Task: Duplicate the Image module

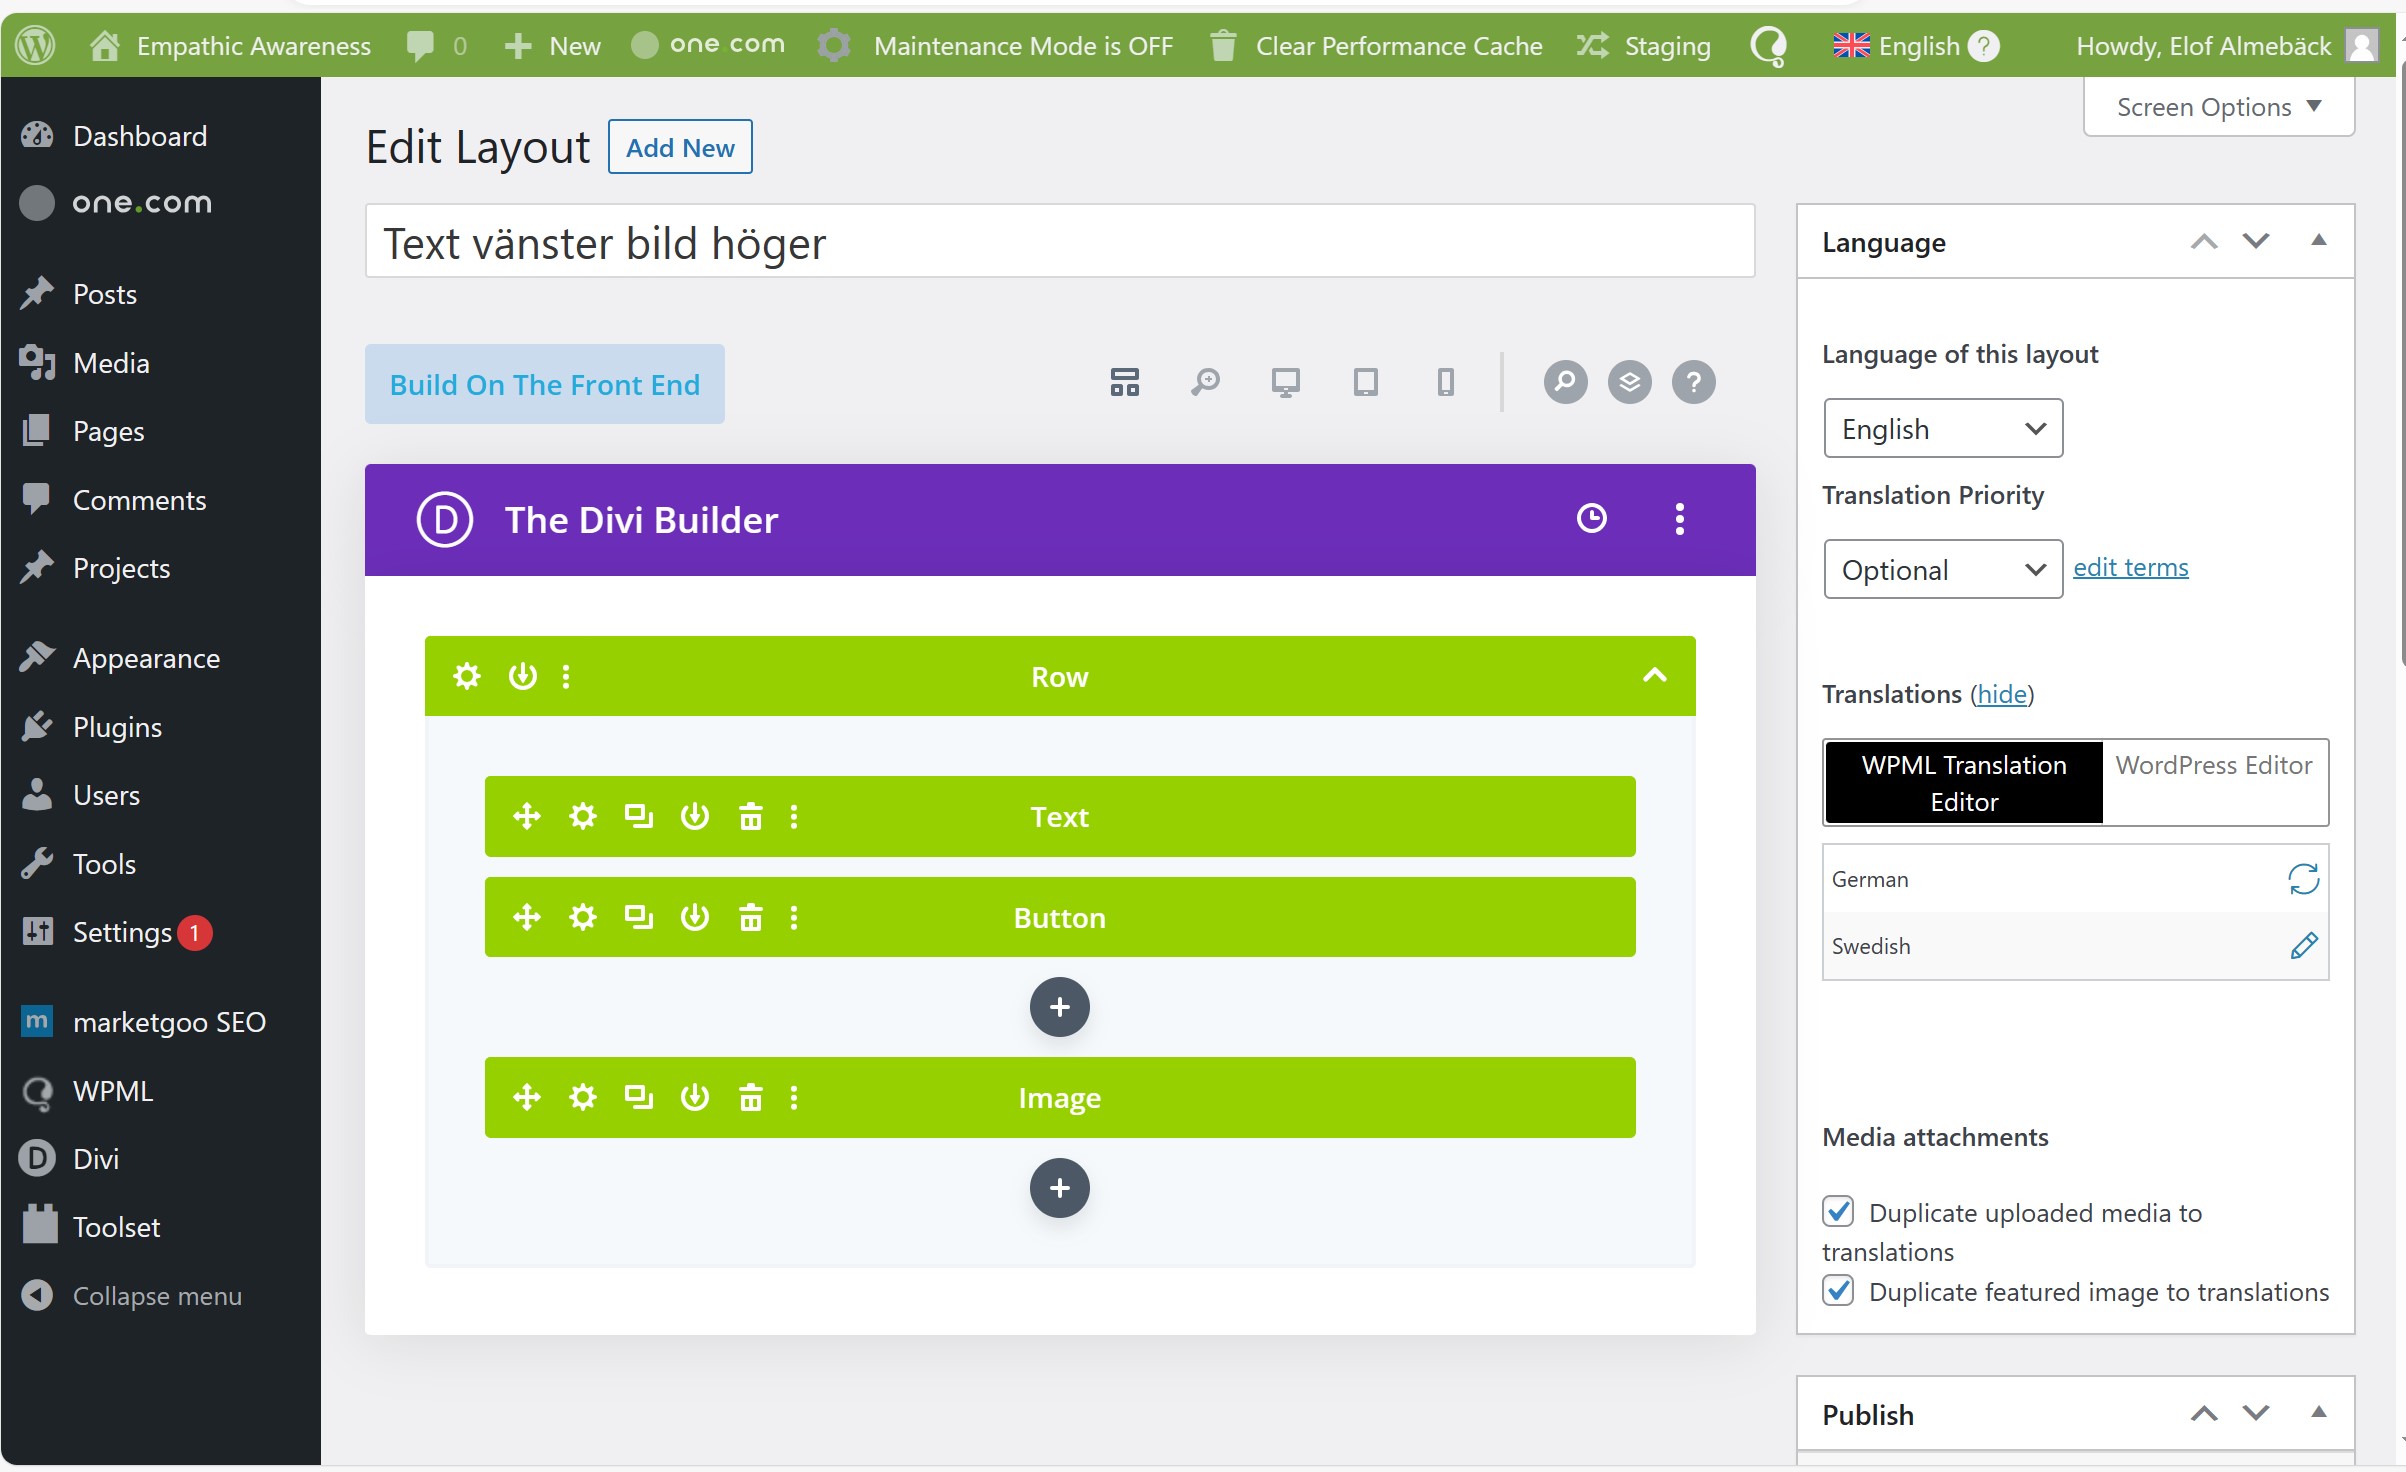Action: coord(639,1097)
